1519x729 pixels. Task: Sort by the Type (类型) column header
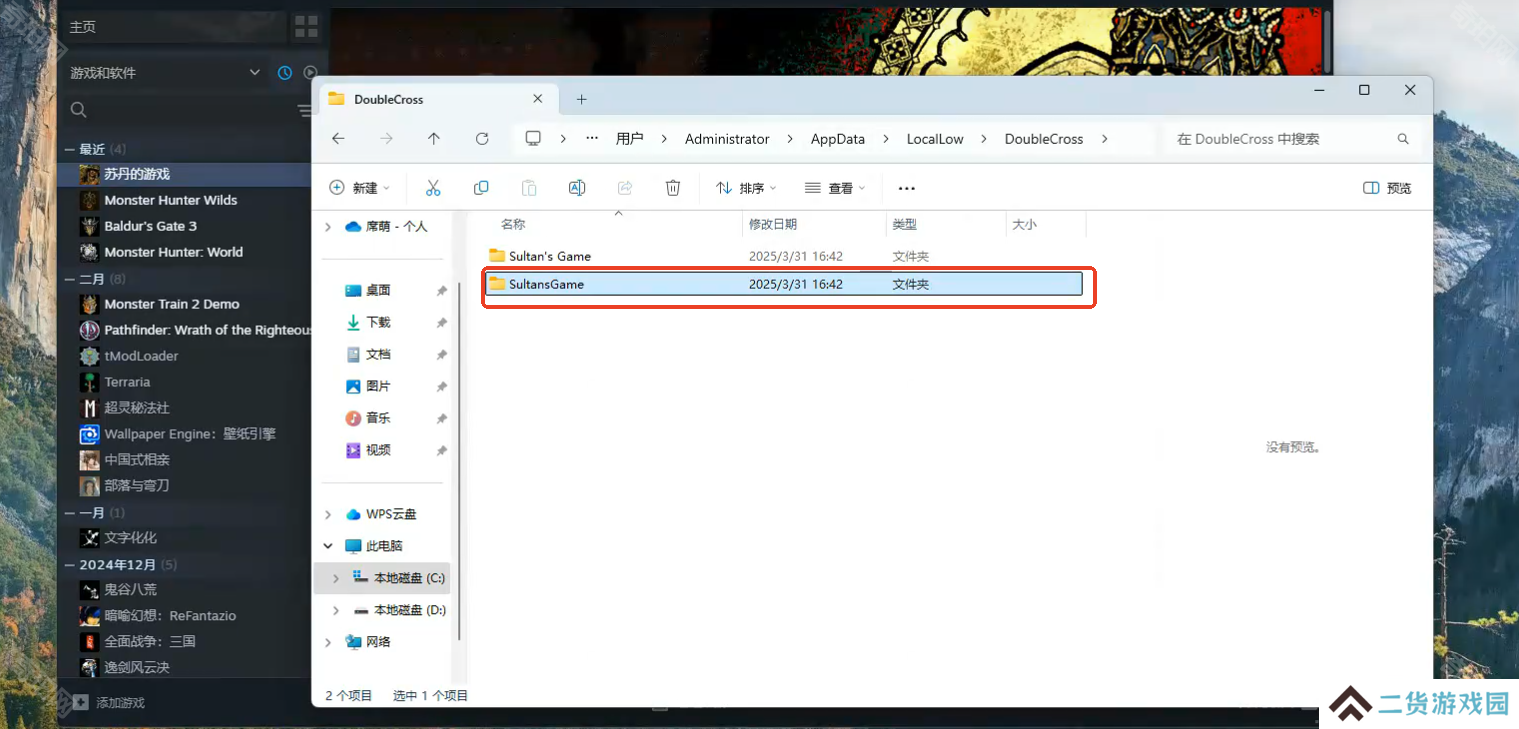click(x=905, y=225)
